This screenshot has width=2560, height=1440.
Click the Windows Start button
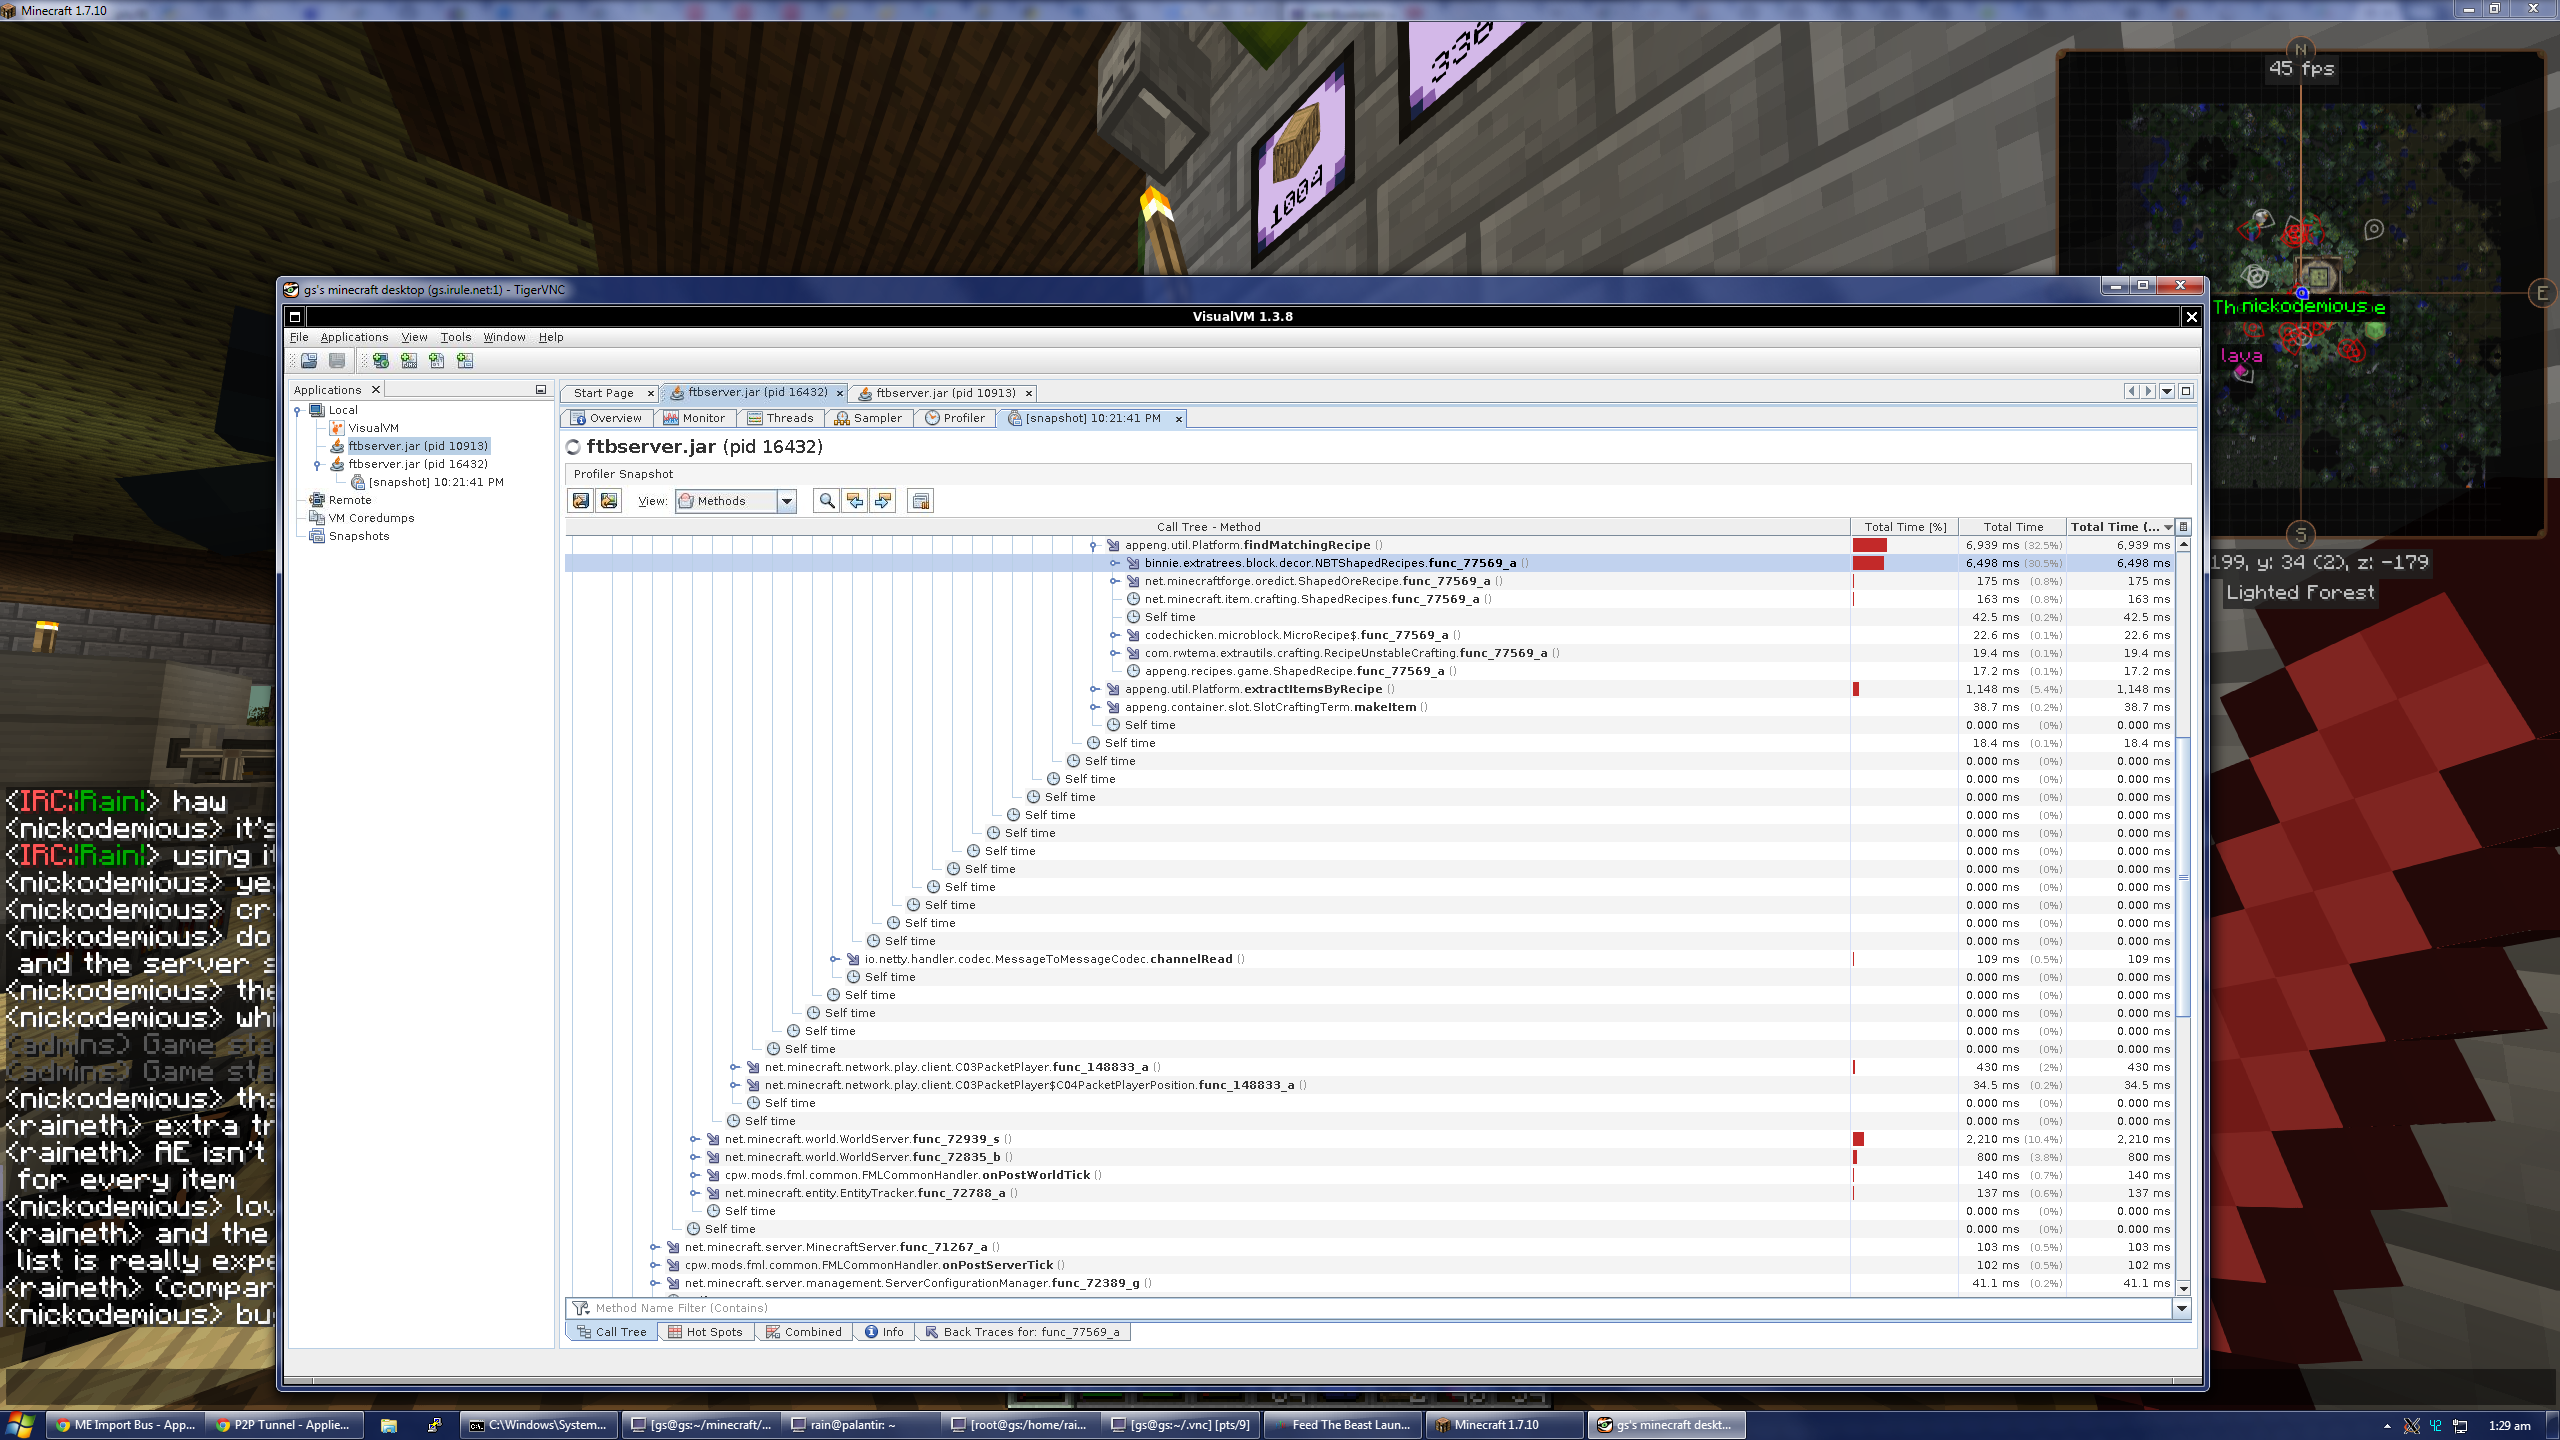coord(20,1425)
